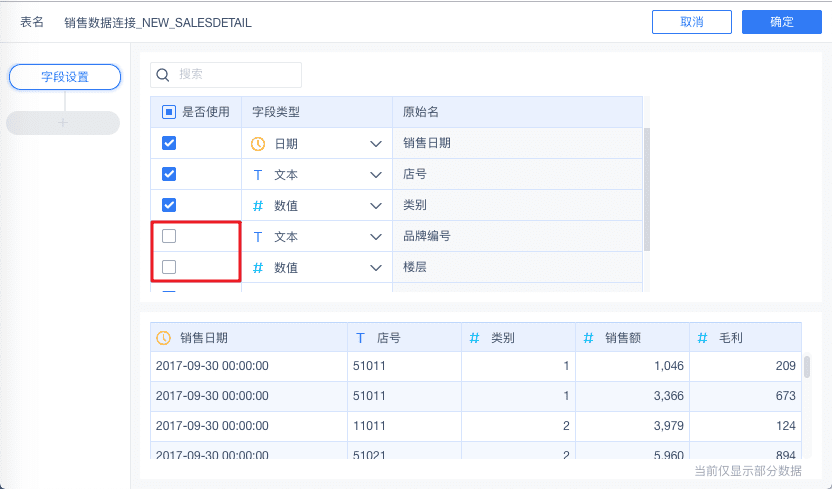
Task: Expand the type dropdown for 店号
Action: [x=376, y=175]
